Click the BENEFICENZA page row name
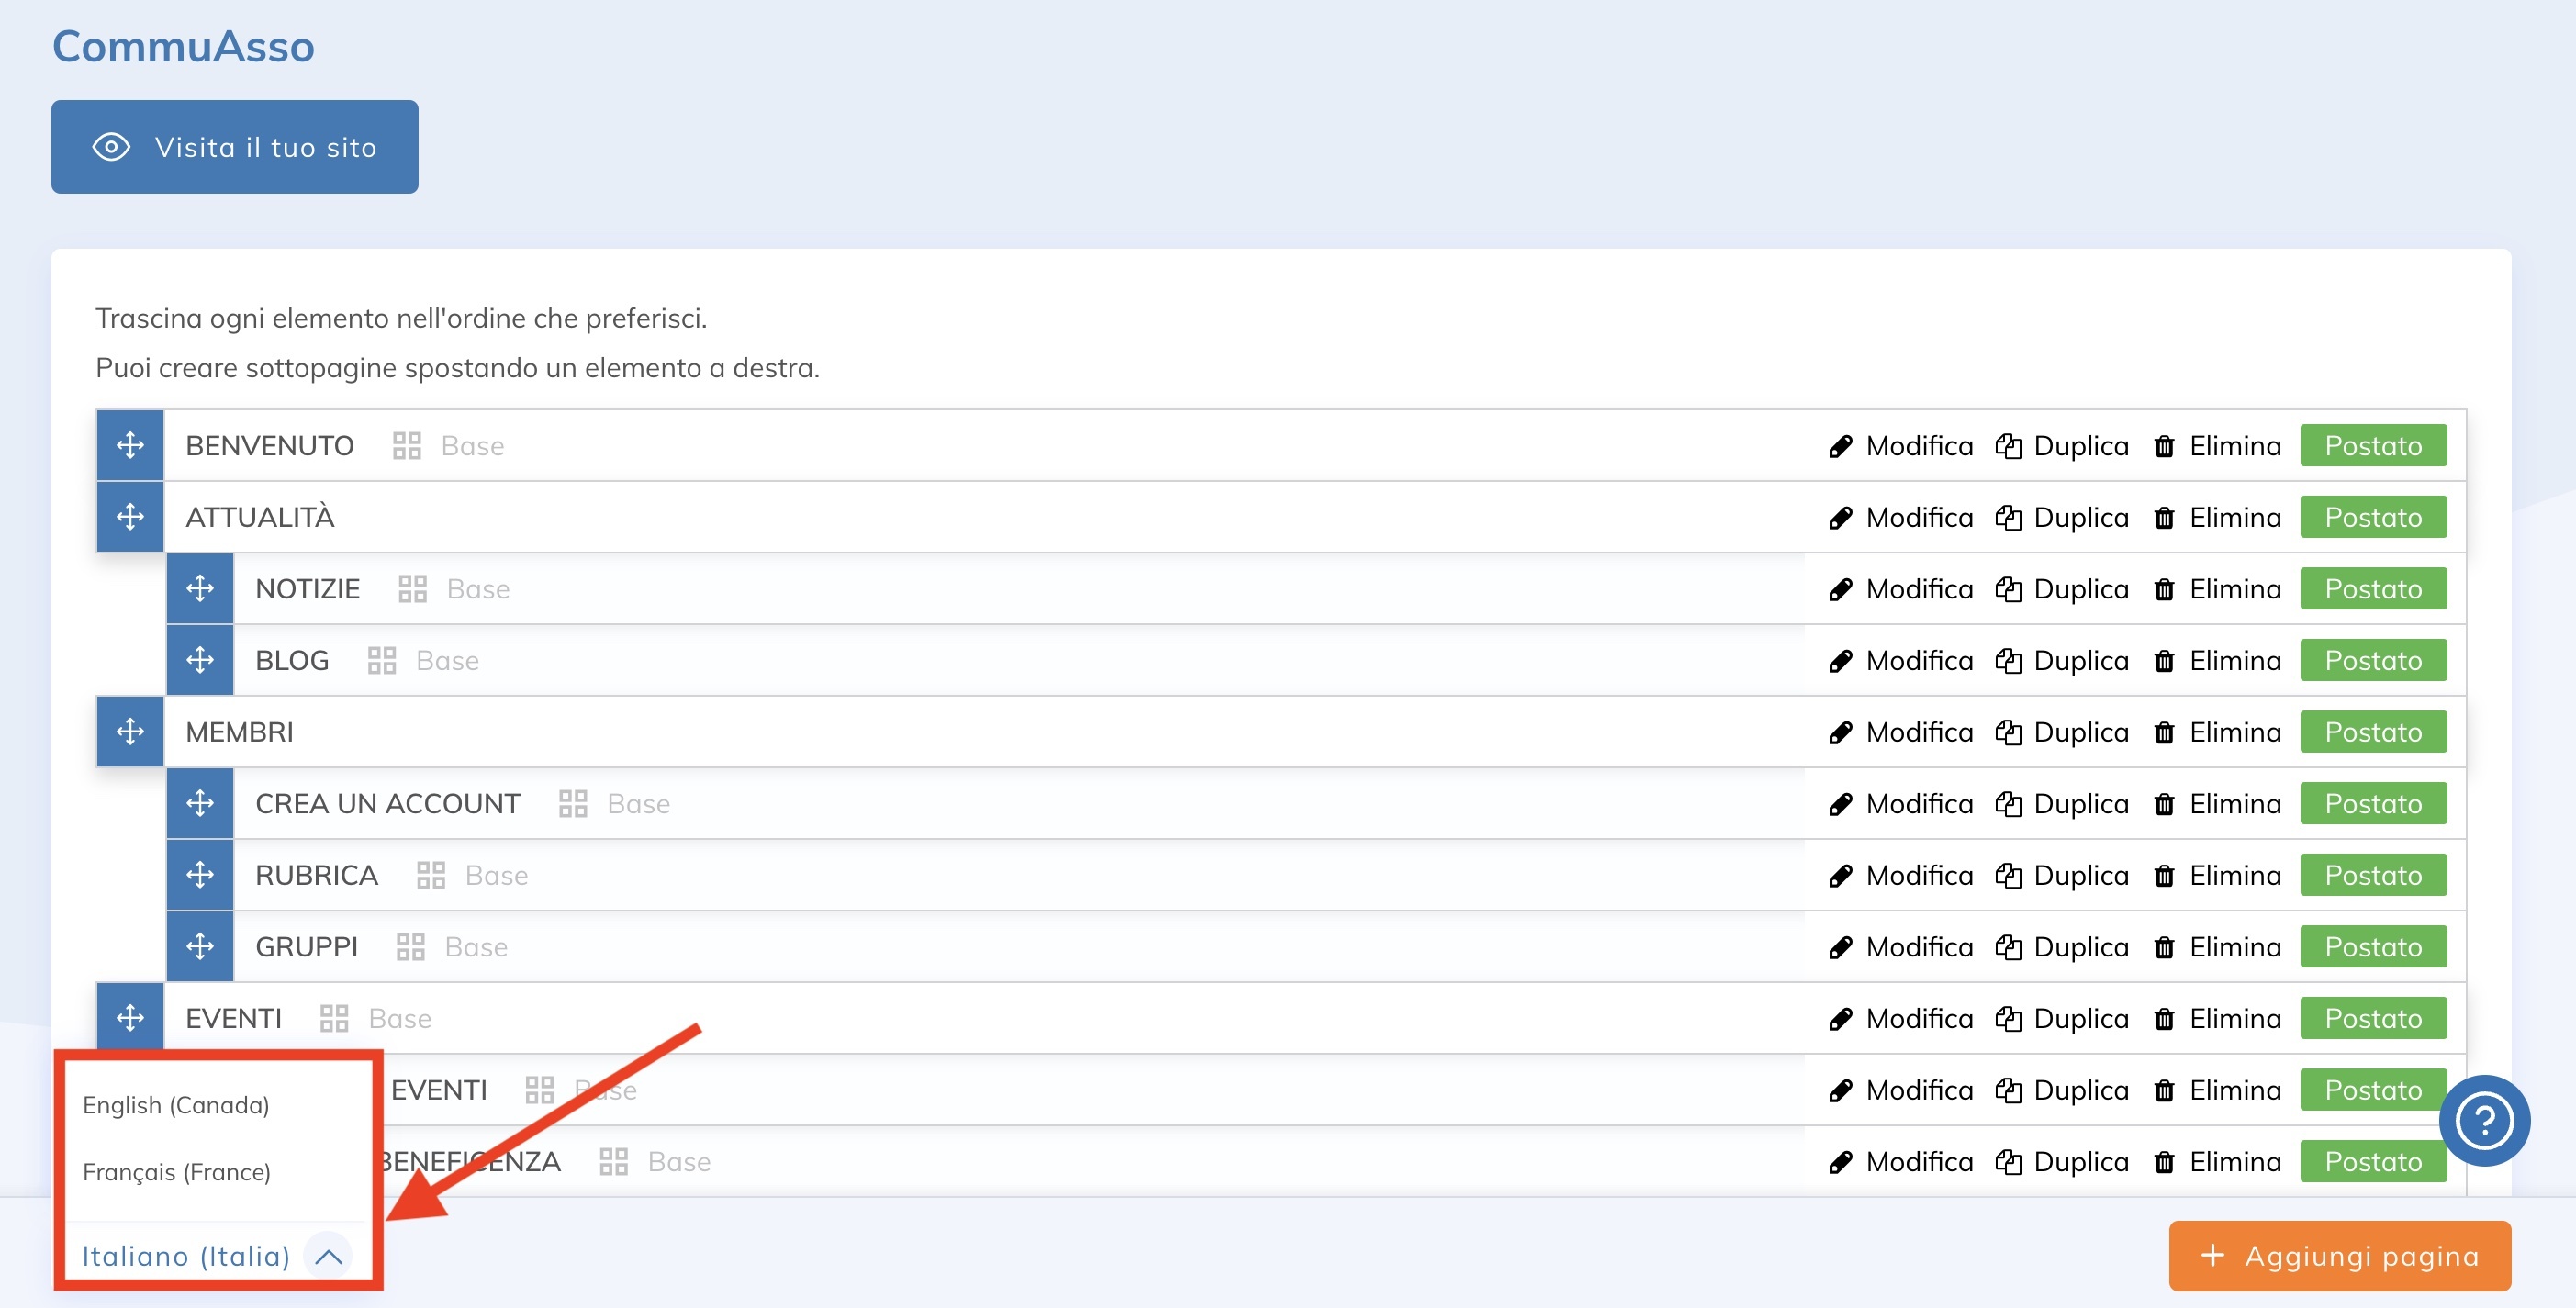Image resolution: width=2576 pixels, height=1308 pixels. (470, 1161)
